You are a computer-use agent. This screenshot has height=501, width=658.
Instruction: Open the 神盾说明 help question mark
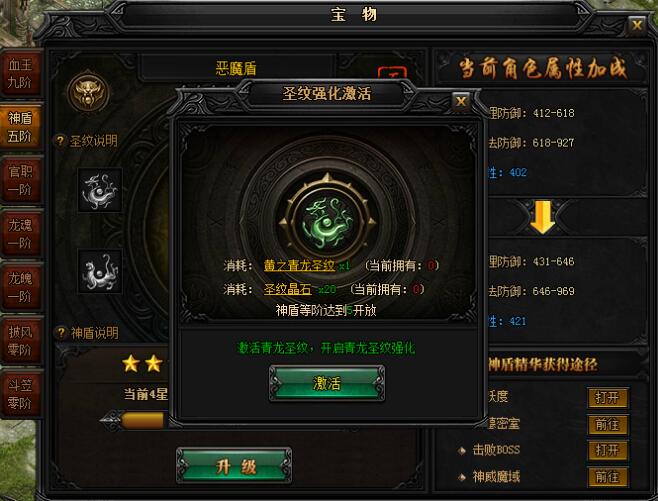pos(61,333)
